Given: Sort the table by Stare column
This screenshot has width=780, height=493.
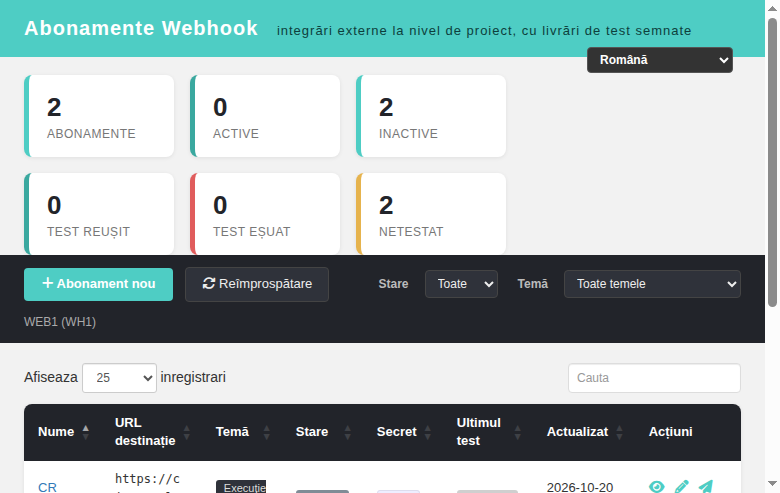Looking at the screenshot, I should [323, 432].
